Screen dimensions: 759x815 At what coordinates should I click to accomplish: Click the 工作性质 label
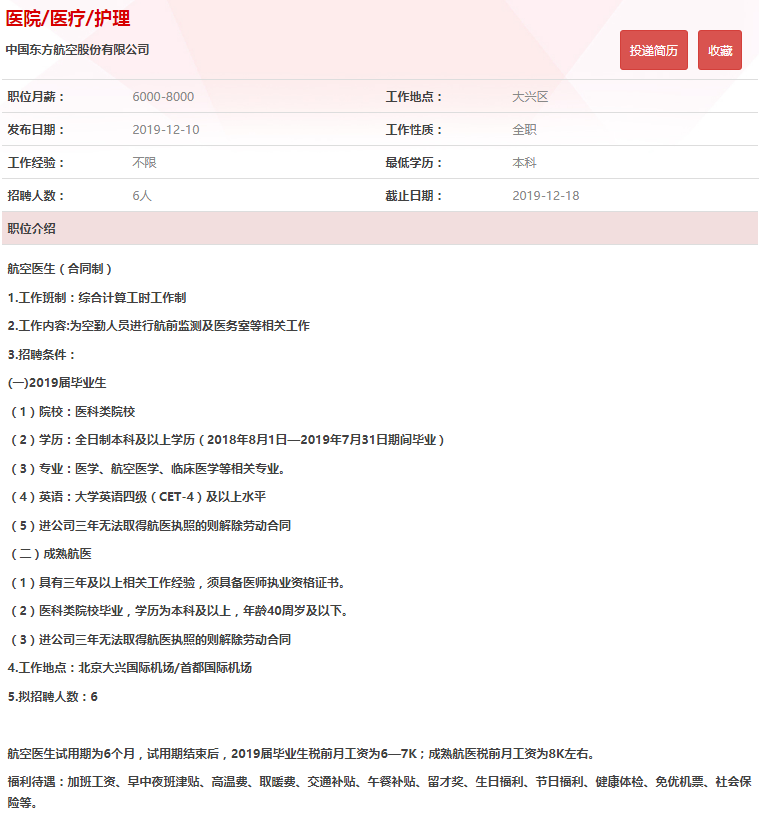pyautogui.click(x=414, y=129)
